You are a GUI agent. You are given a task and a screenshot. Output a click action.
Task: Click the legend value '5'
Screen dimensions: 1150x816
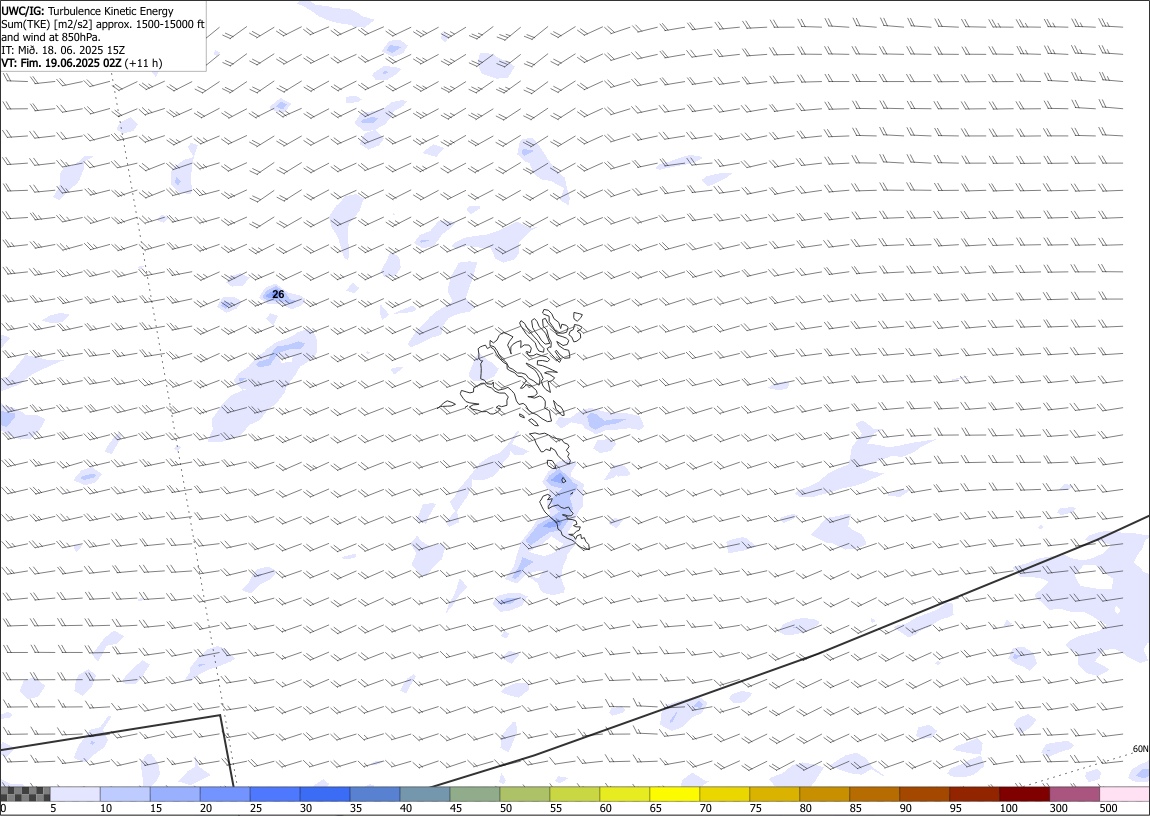tap(53, 808)
